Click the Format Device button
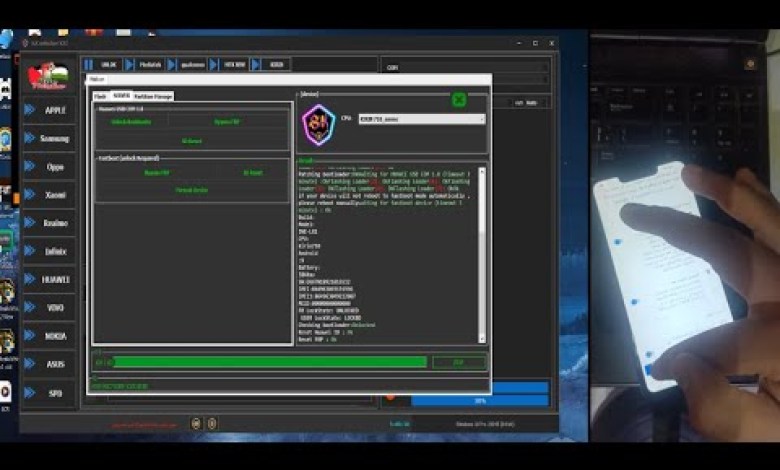 [x=191, y=190]
